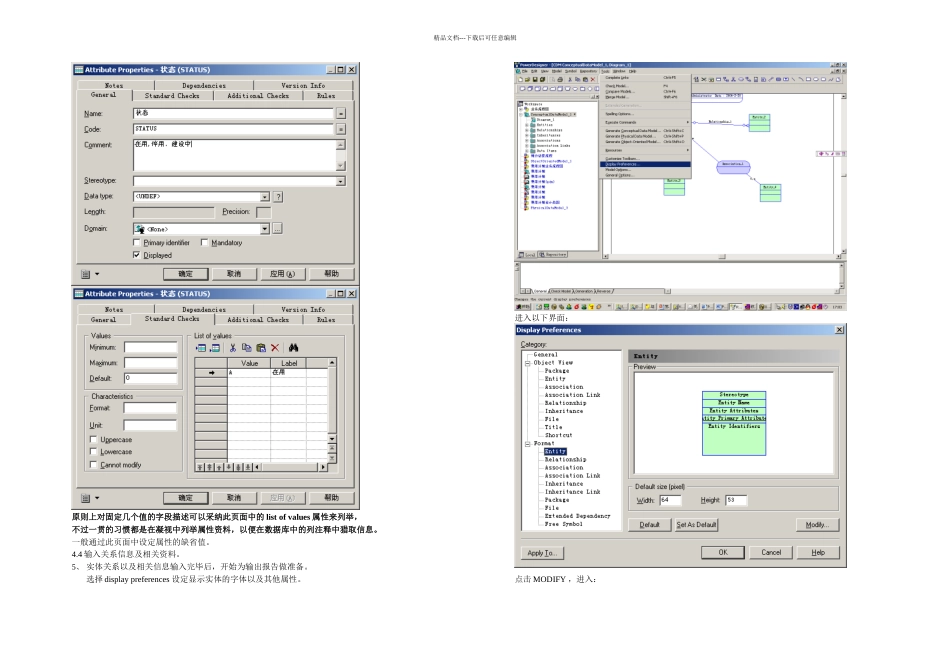Click the binoculars Find icon in the List of values toolbar
Image resolution: width=950 pixels, height=672 pixels.
(x=293, y=348)
